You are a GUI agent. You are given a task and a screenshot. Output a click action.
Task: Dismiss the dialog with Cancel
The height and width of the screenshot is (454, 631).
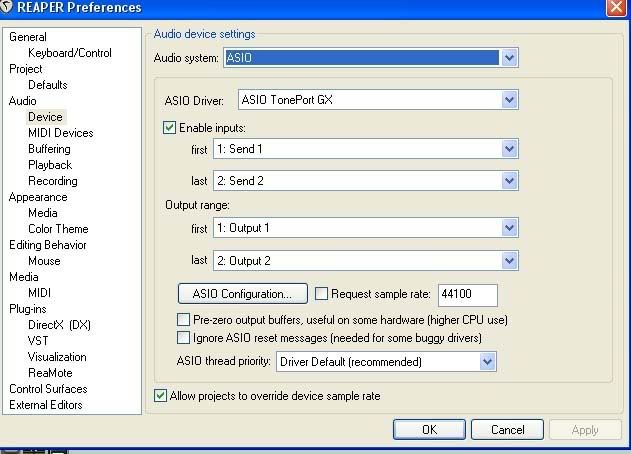[507, 429]
